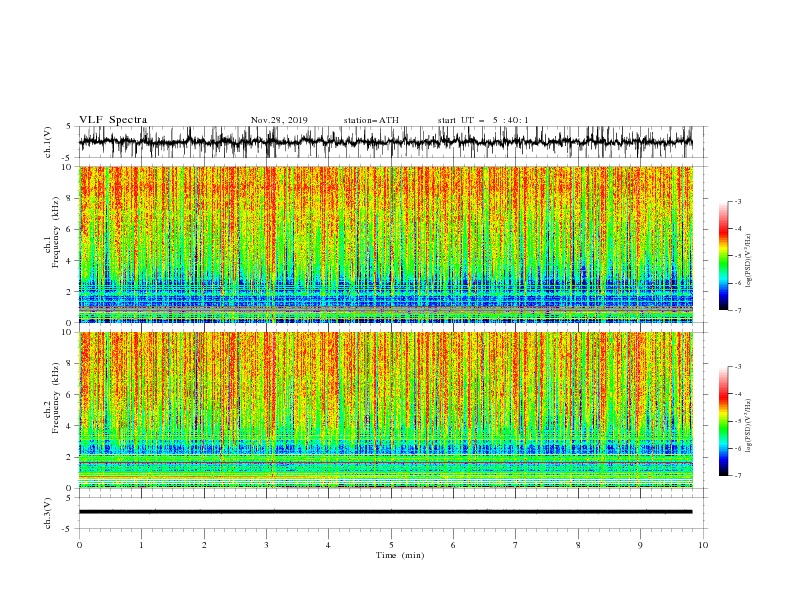
Task: Click the ch.1(V) waveform trace
Action: [385, 142]
